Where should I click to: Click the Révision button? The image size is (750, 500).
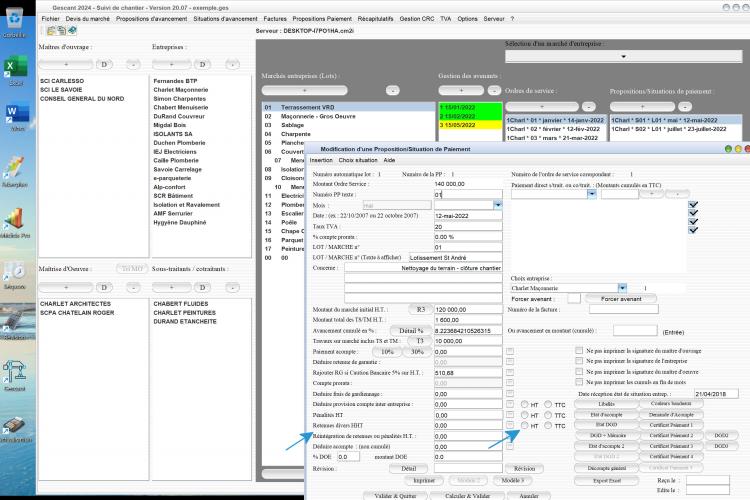click(x=525, y=468)
